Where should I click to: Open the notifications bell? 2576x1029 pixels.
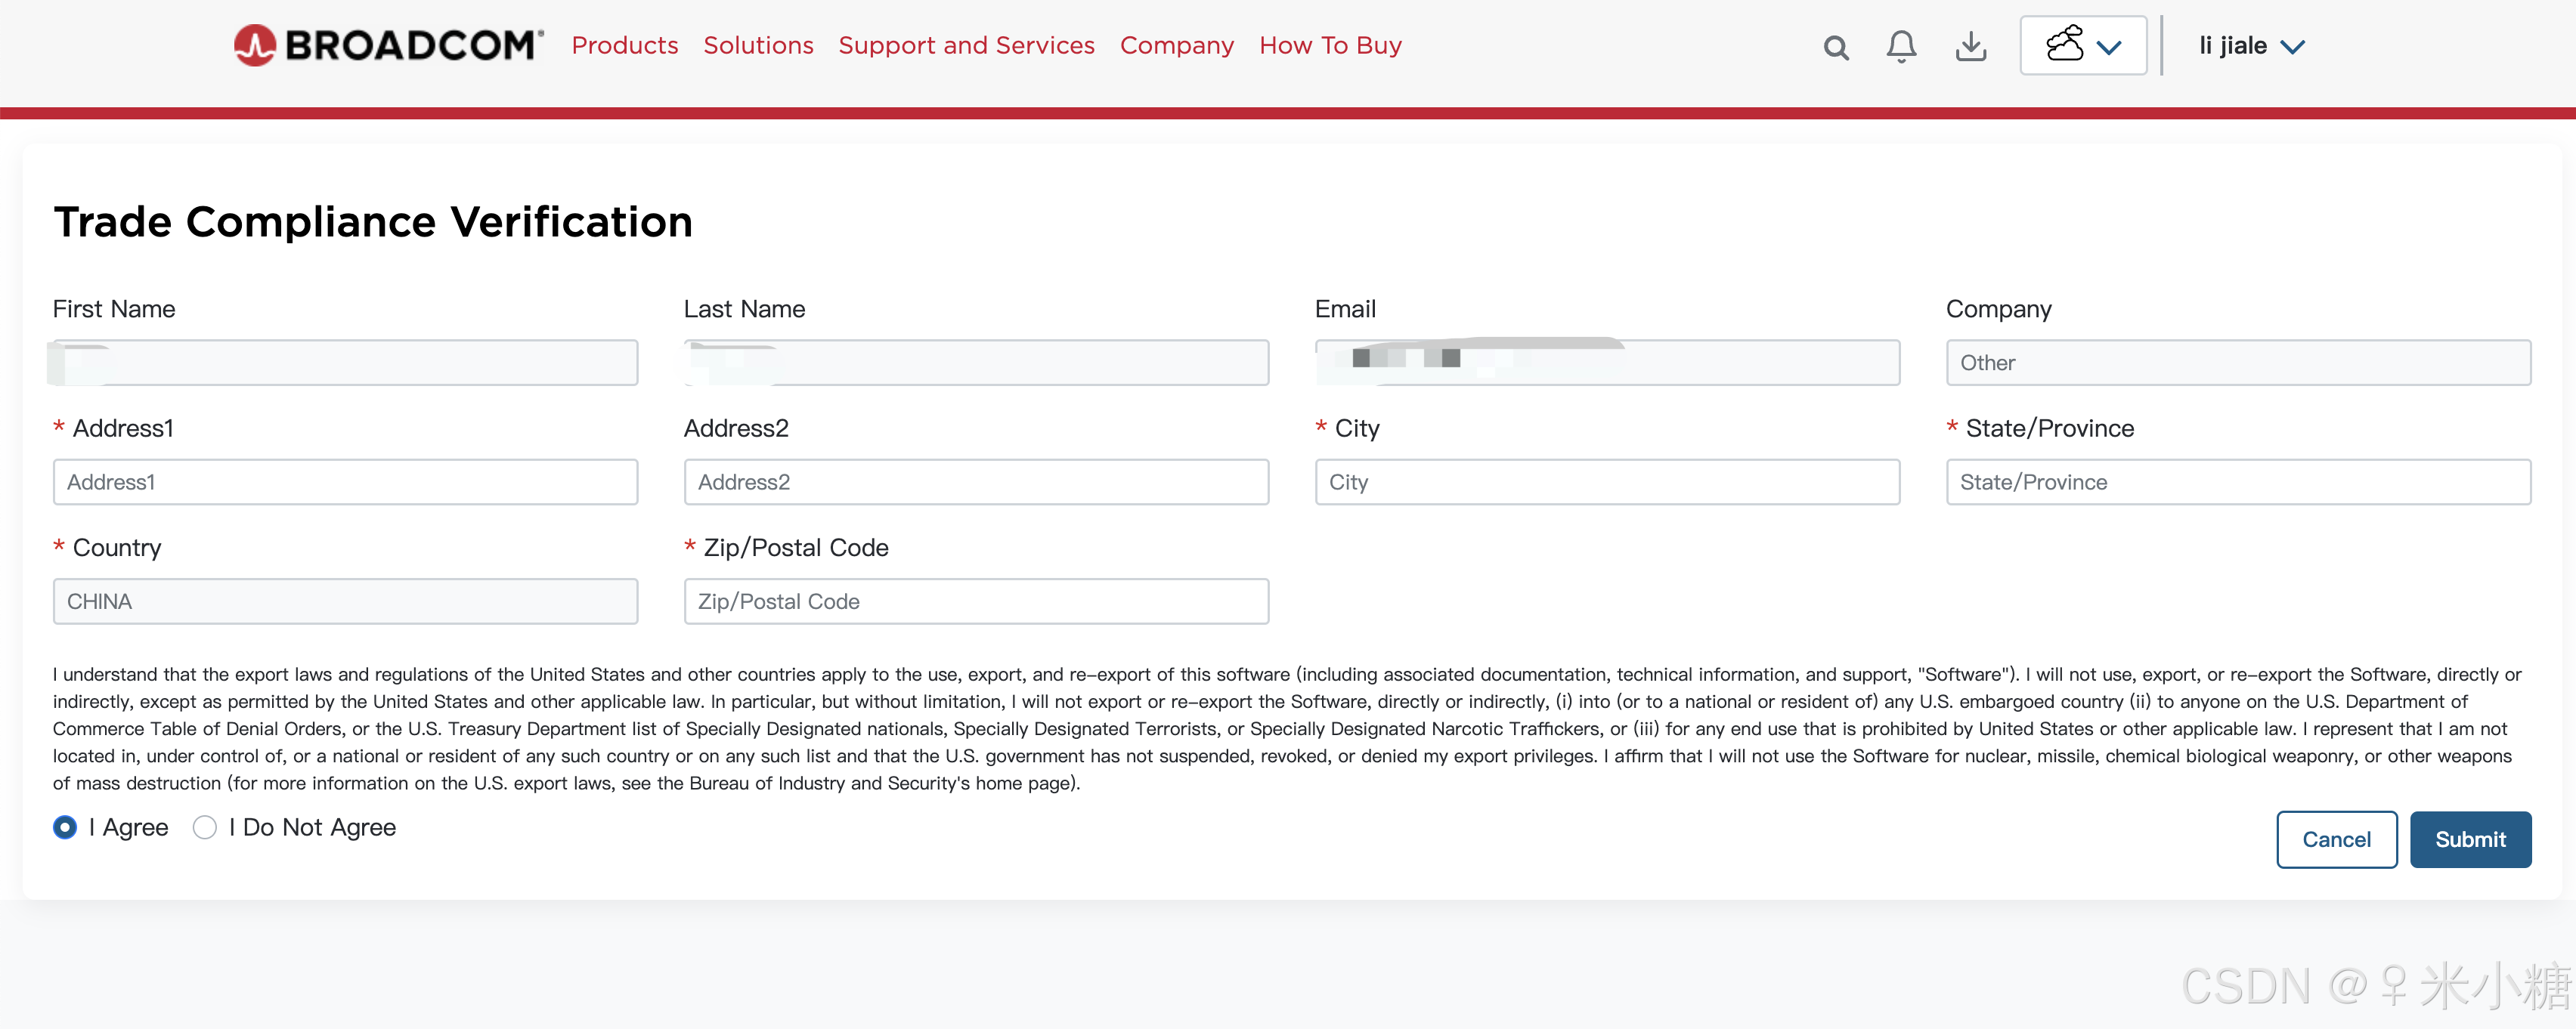pos(1901,46)
